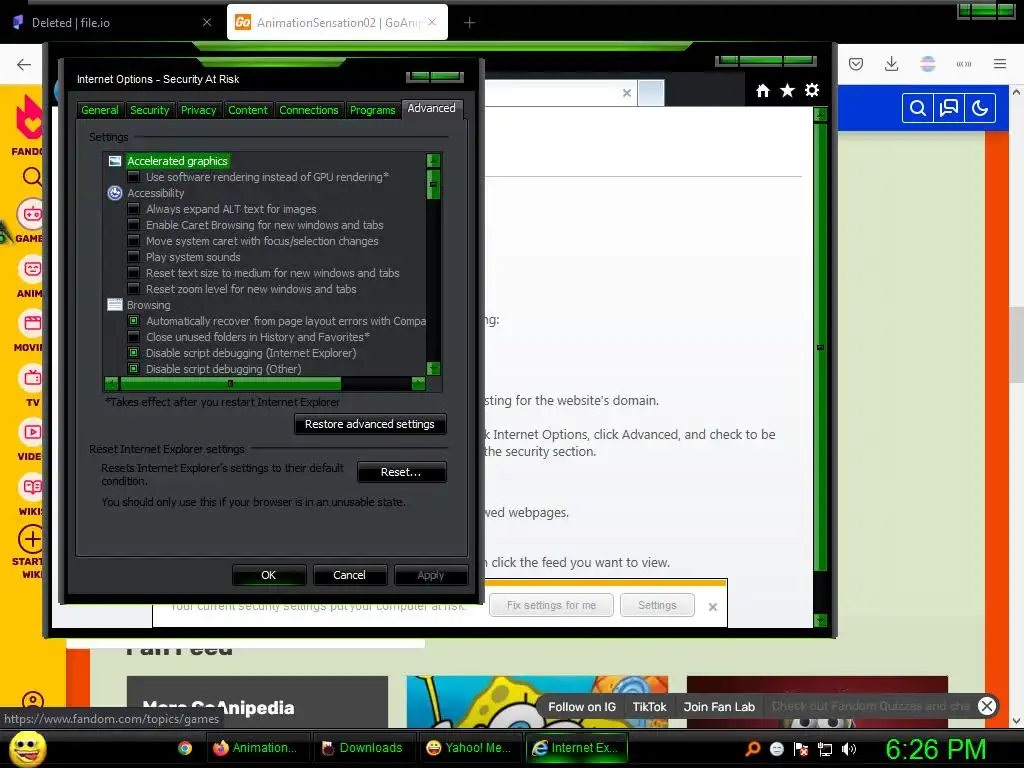1024x768 pixels.
Task: Open the Firefox hamburger menu
Action: tap(1000, 64)
